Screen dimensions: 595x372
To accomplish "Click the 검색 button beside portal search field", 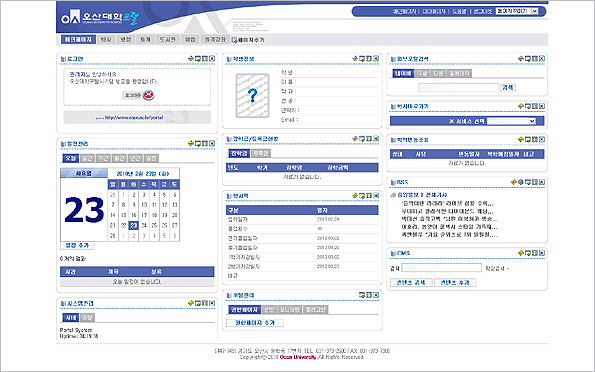I will coord(508,88).
